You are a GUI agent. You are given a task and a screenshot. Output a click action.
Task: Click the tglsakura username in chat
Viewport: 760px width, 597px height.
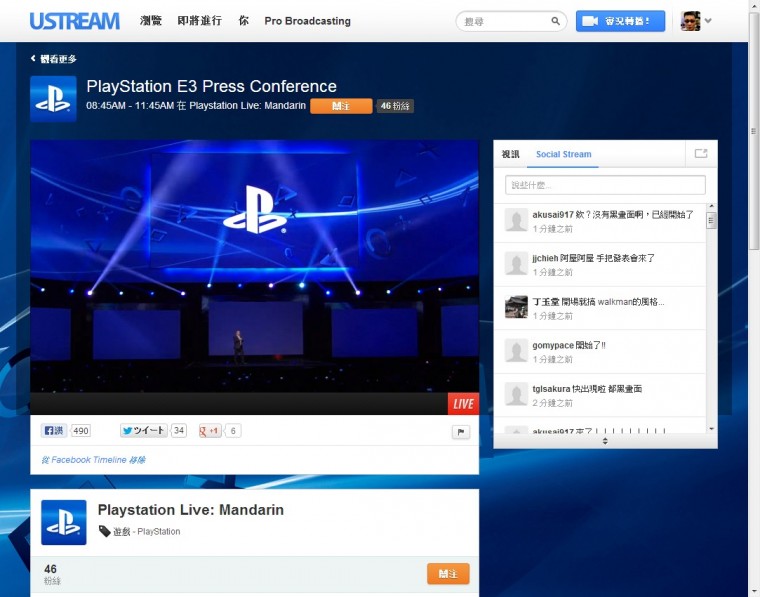coord(551,389)
